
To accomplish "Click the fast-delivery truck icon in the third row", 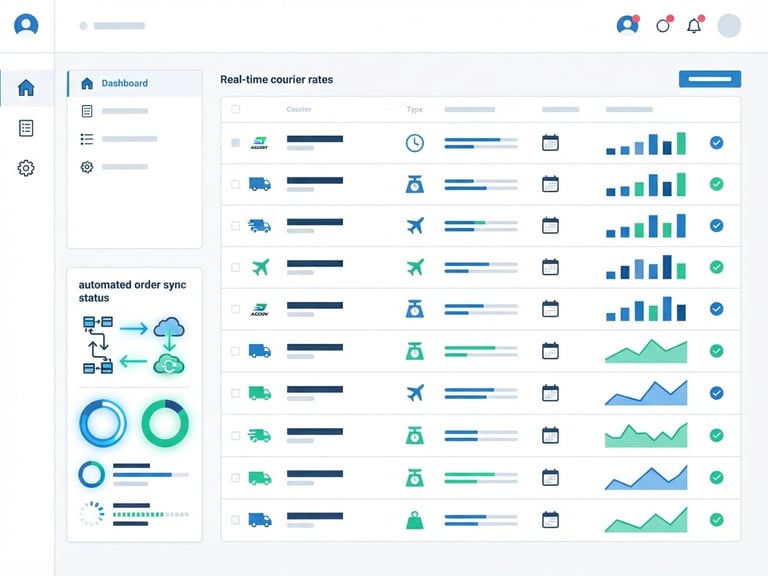I will [260, 226].
